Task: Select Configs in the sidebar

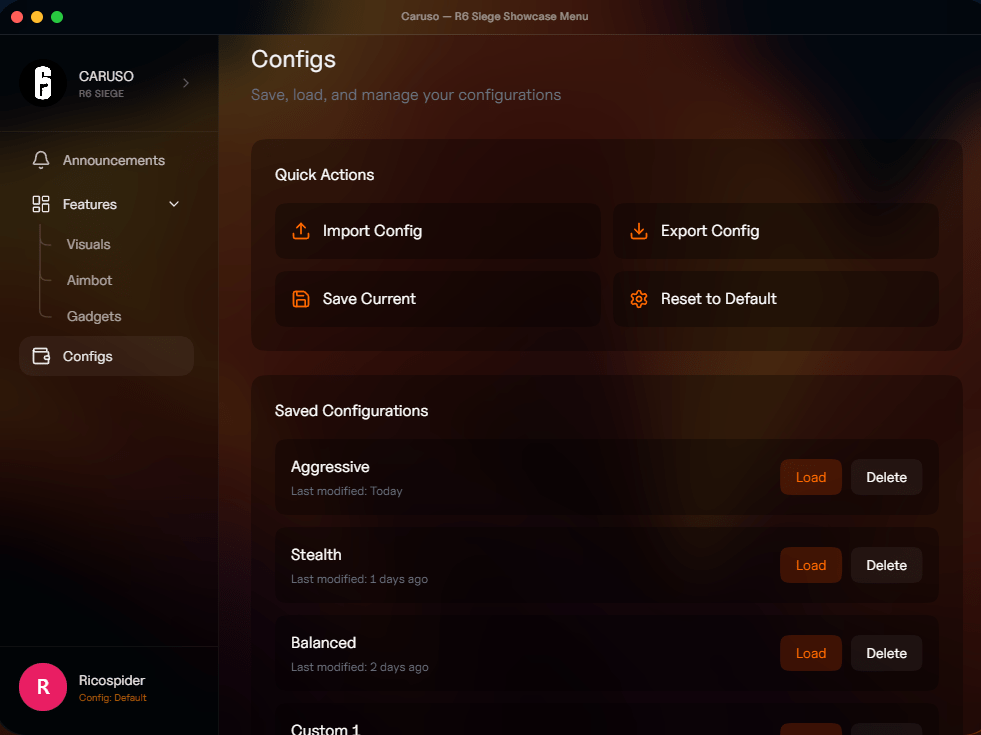Action: coord(106,356)
